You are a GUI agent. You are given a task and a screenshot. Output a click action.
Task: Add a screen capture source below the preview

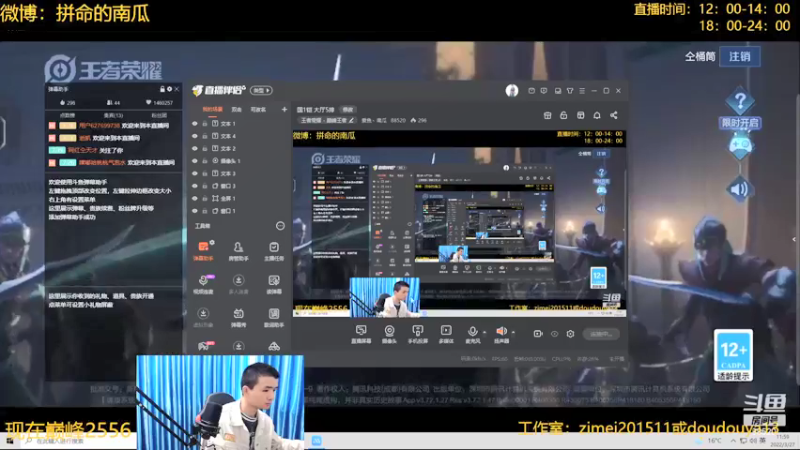coord(361,334)
